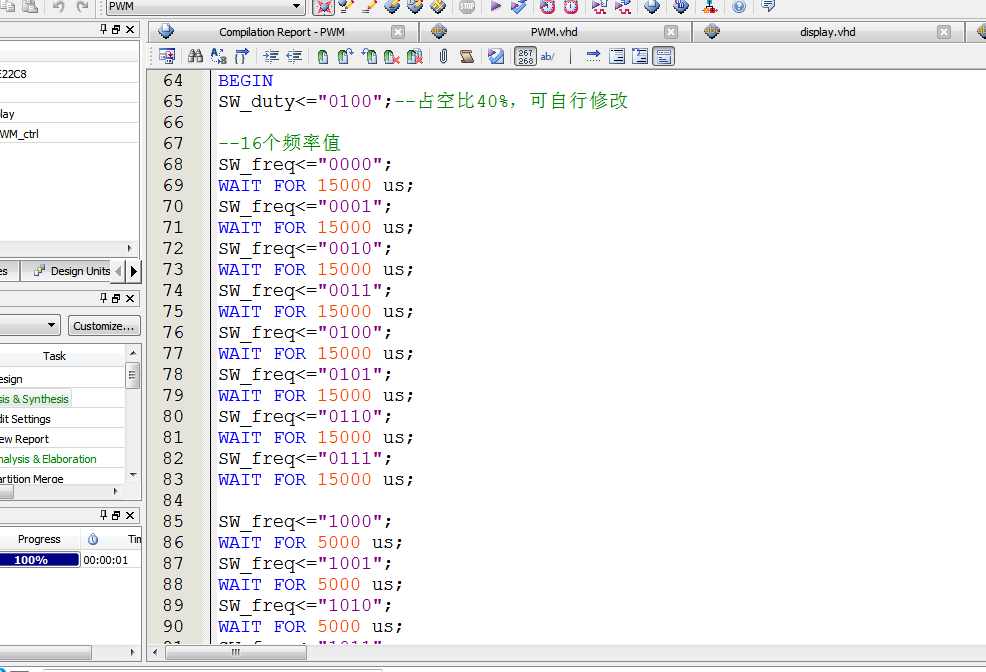Click the find matching delimiter braces icon
This screenshot has height=672, width=986.
click(x=241, y=57)
